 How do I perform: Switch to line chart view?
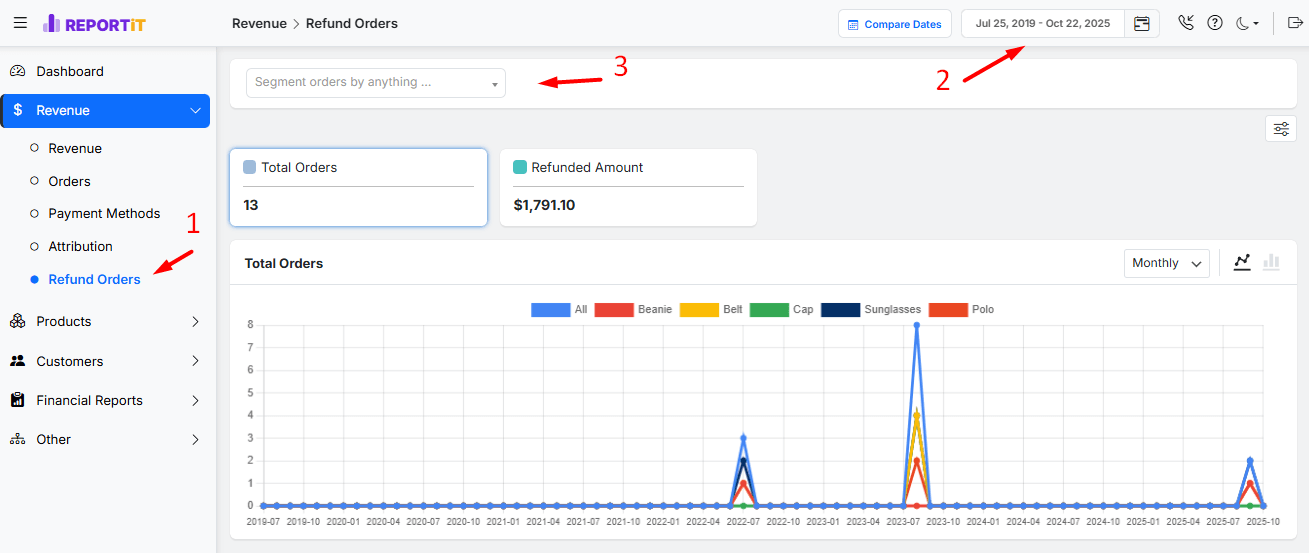[1242, 262]
